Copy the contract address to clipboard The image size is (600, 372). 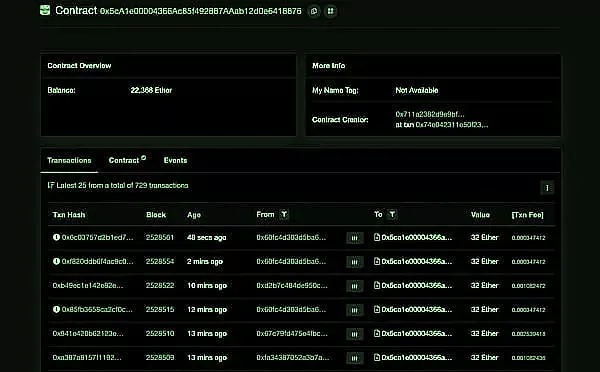(x=314, y=11)
